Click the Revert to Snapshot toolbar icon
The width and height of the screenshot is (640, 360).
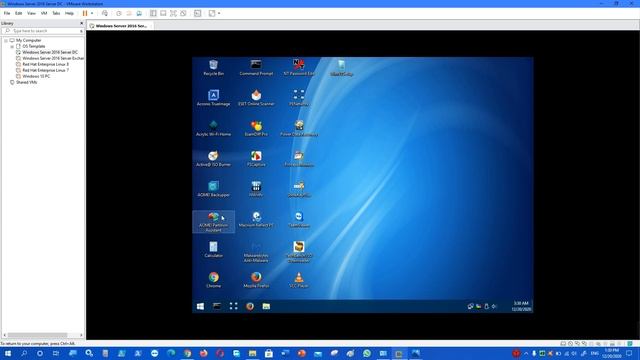pos(129,13)
